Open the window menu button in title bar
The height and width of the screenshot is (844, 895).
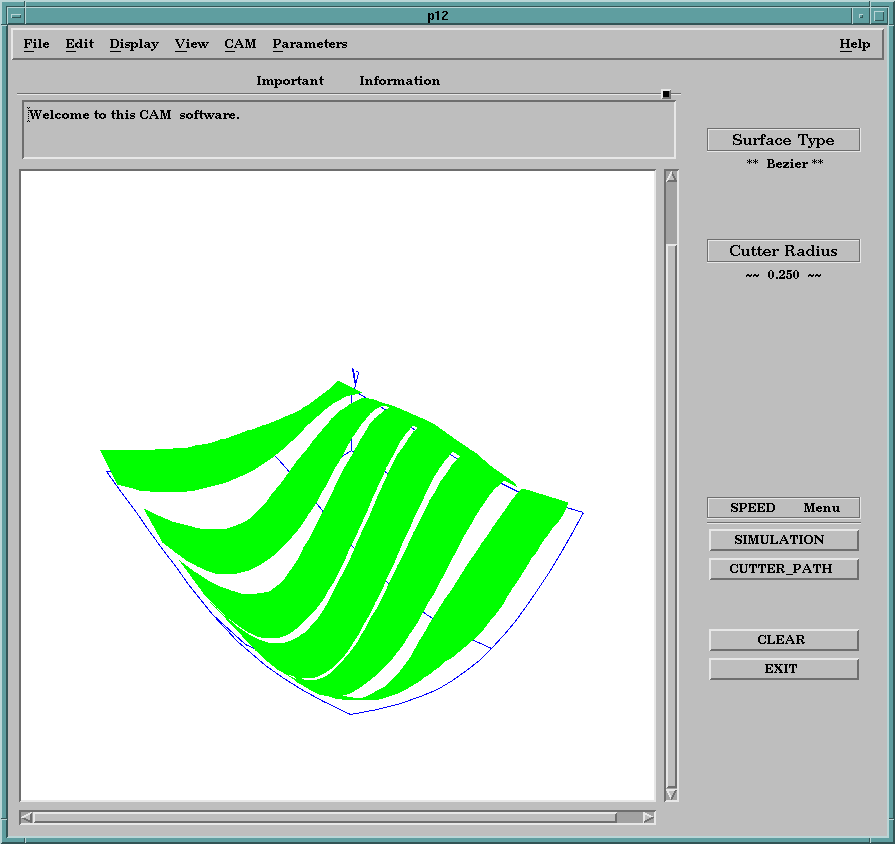click(x=16, y=15)
